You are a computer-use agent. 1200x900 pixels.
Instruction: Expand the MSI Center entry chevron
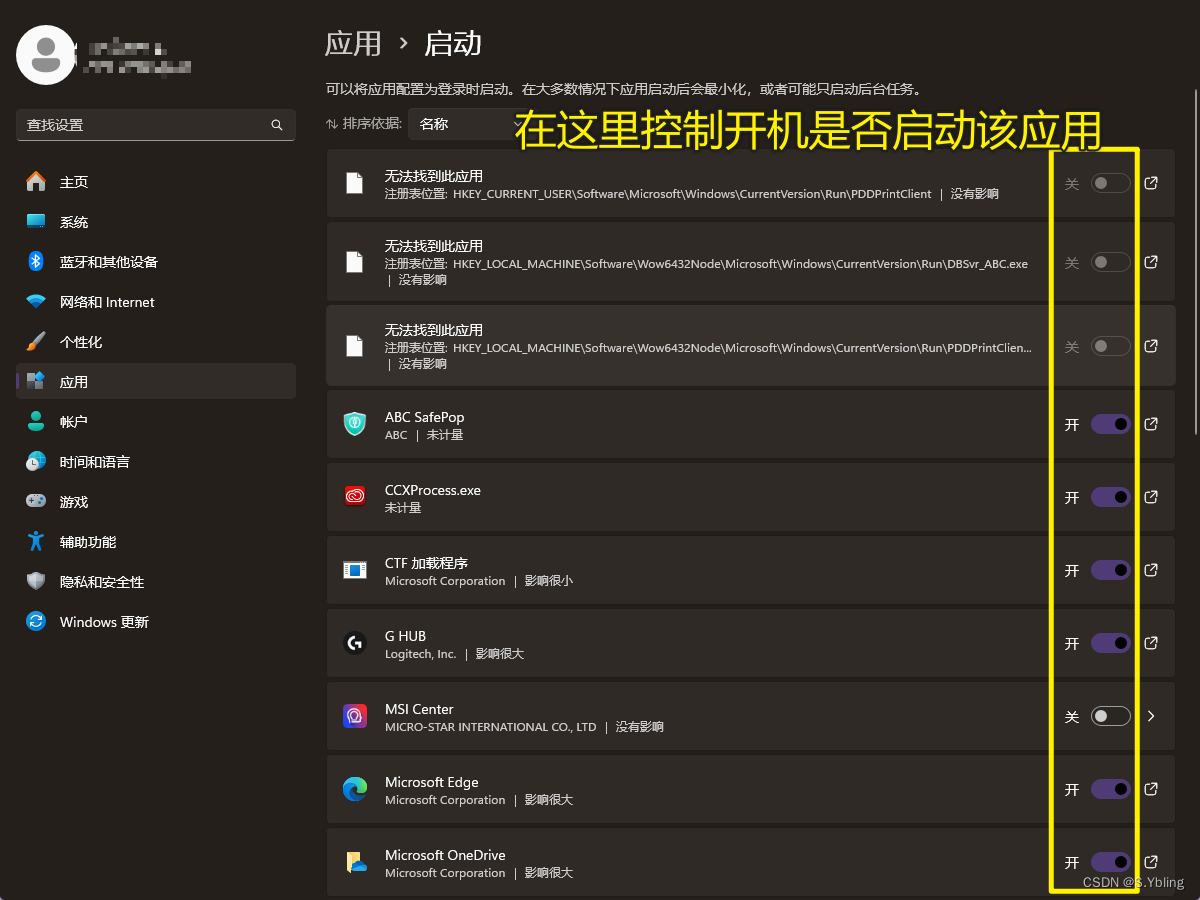click(x=1151, y=716)
